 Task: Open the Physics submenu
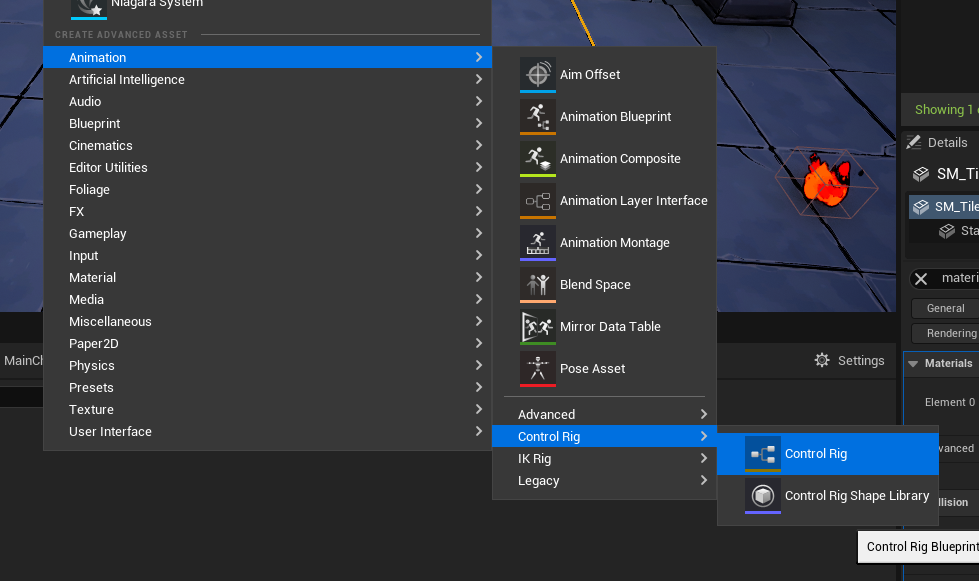tap(267, 366)
